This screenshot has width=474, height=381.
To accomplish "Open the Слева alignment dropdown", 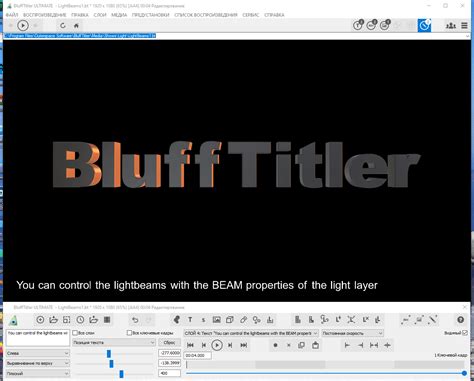I will 38,353.
